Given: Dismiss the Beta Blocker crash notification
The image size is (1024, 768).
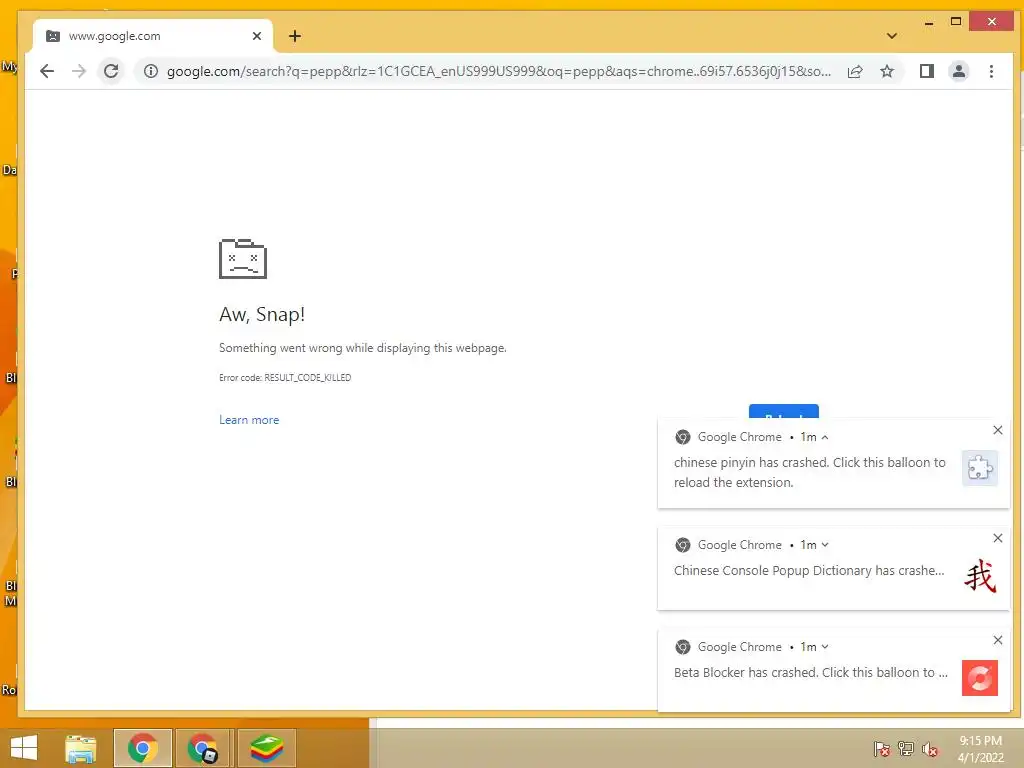Looking at the screenshot, I should click(x=997, y=640).
